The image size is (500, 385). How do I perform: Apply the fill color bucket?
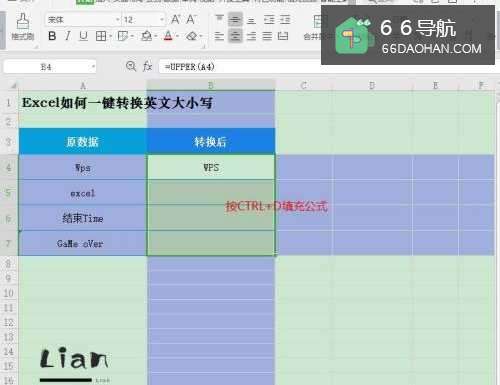click(x=146, y=36)
